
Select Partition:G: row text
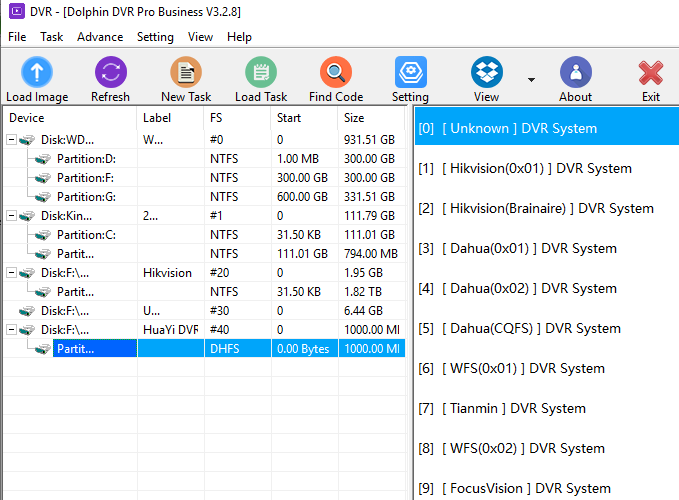86,197
